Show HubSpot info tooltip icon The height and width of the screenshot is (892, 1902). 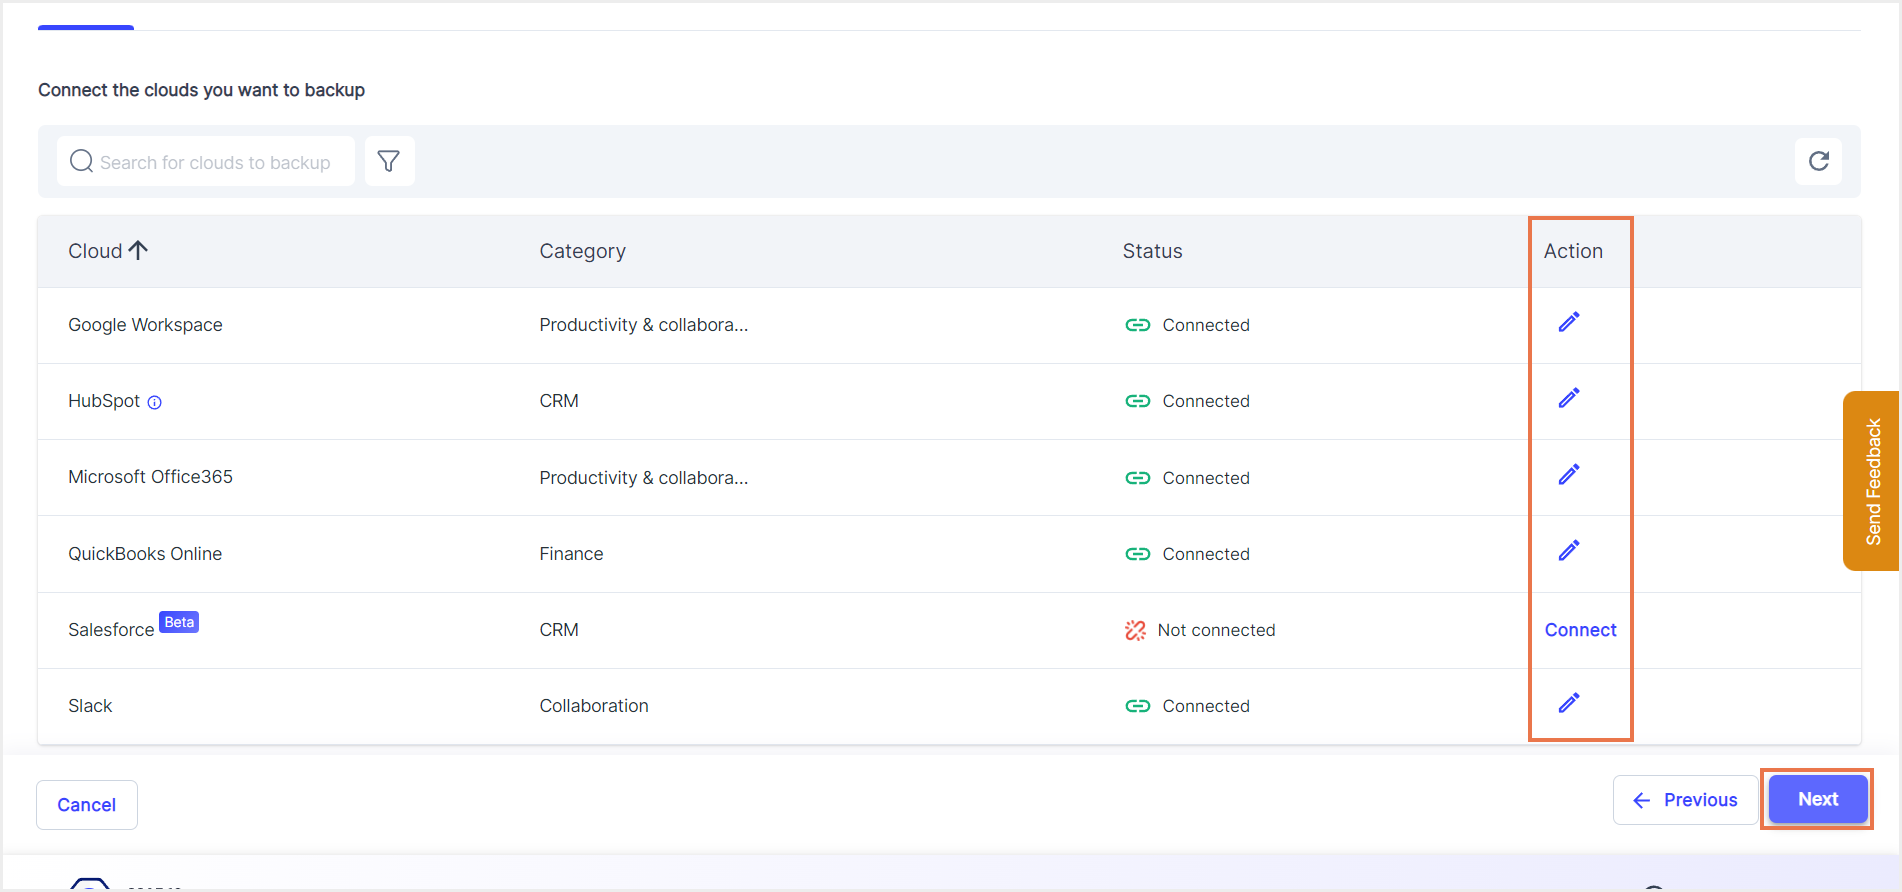click(155, 403)
